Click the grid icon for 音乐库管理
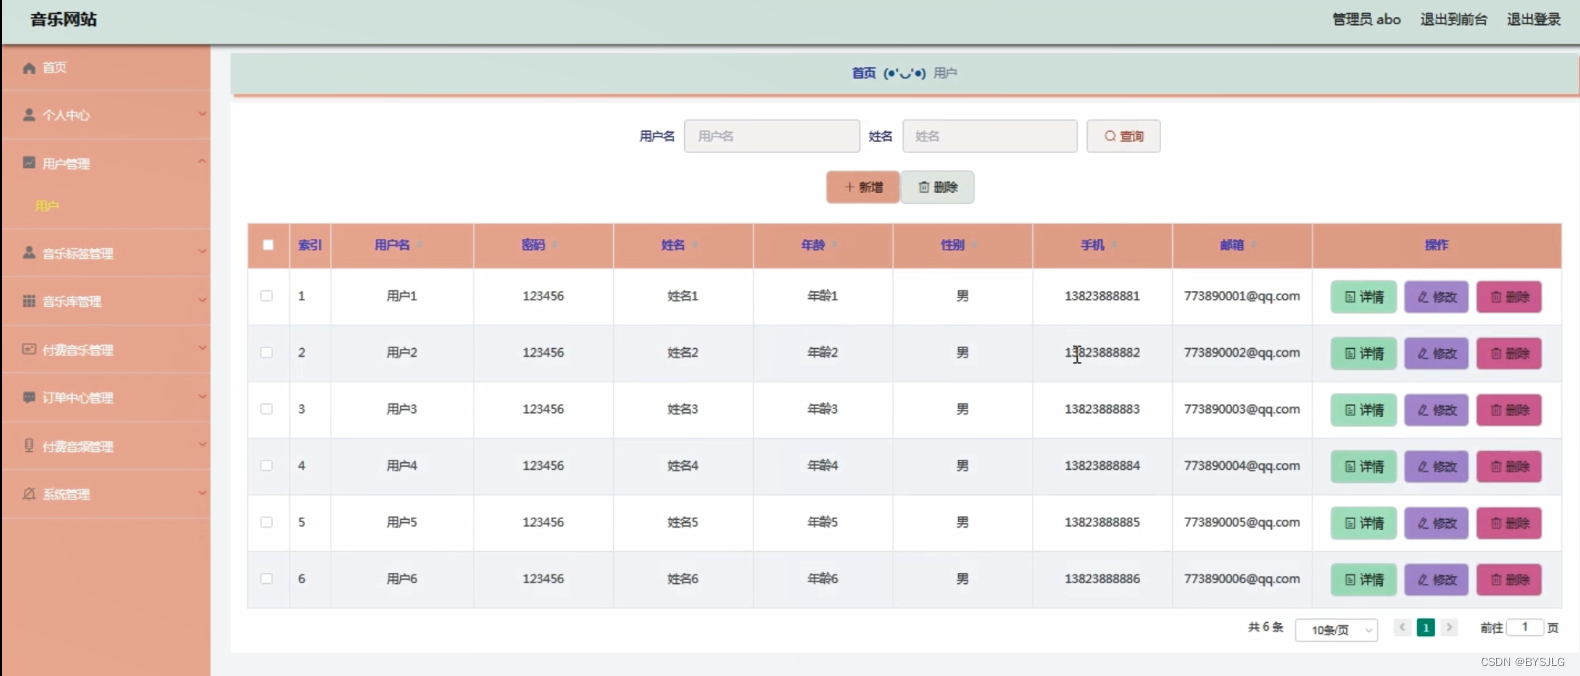The height and width of the screenshot is (676, 1580). (29, 301)
